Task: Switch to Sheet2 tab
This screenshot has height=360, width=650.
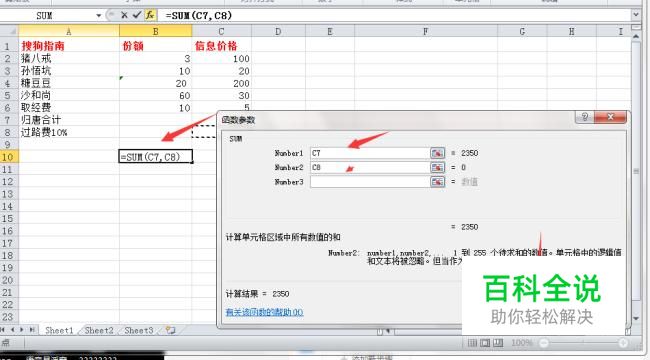Action: [99, 331]
